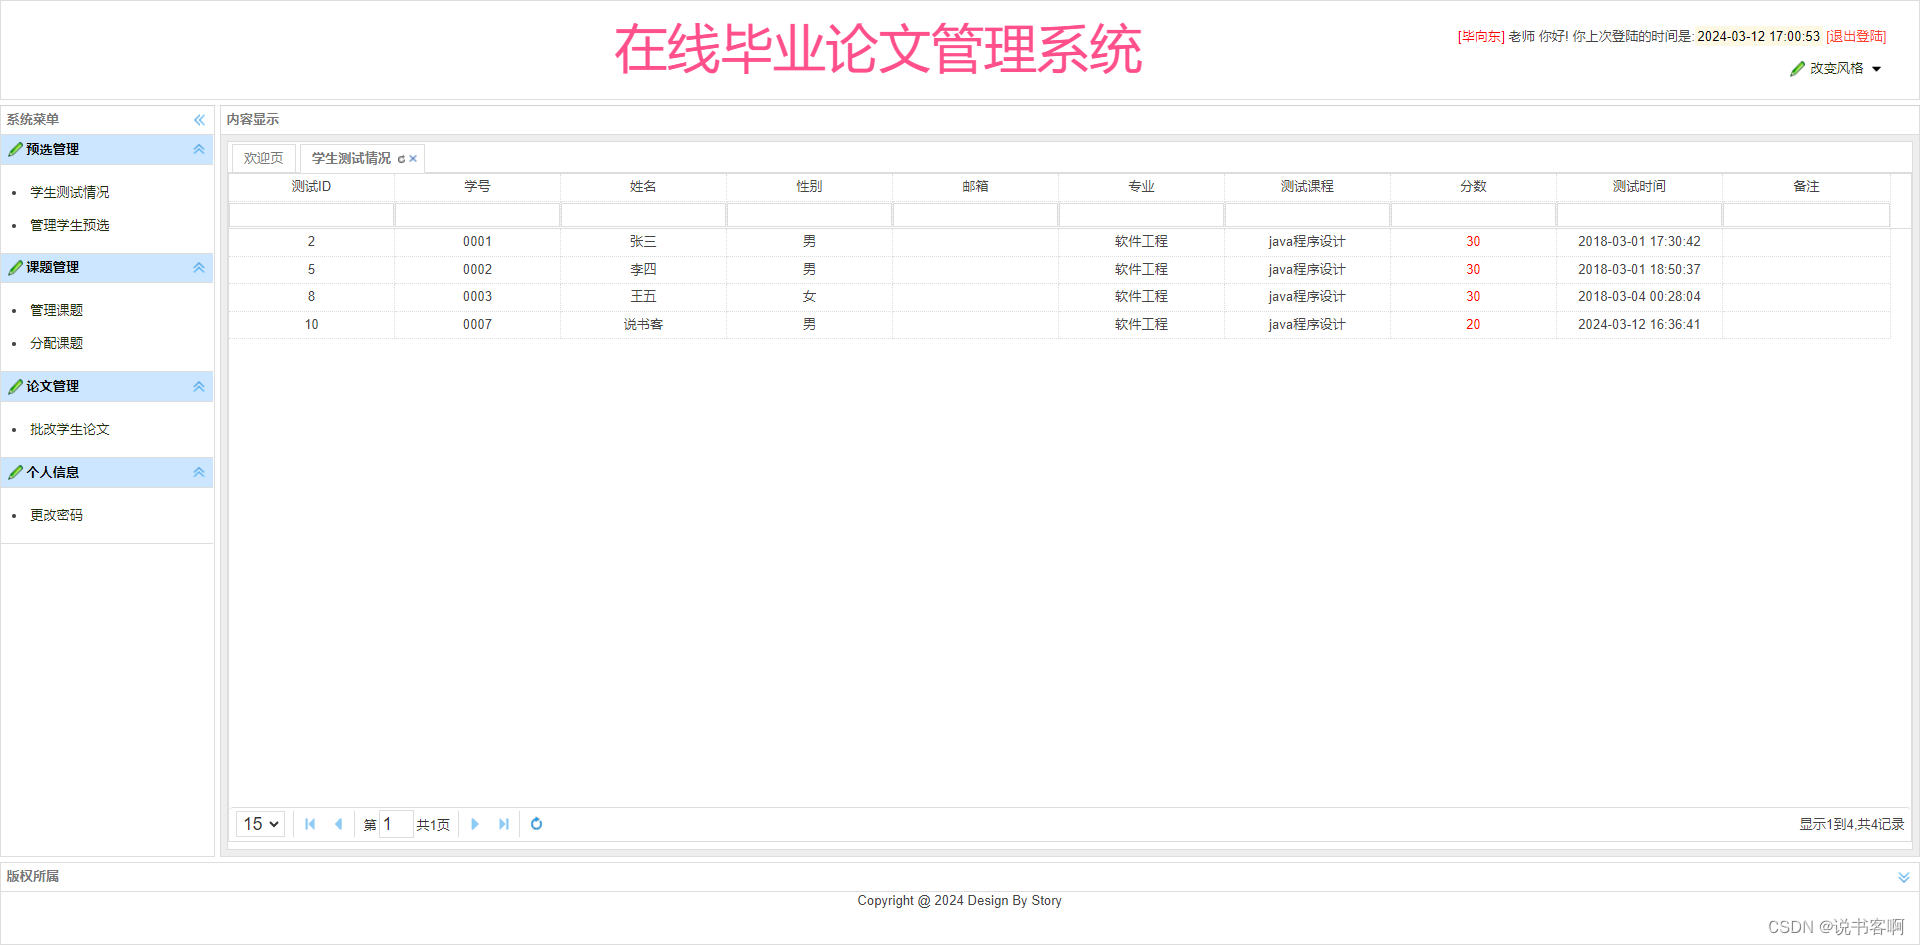
Task: Click the 分数 filter input
Action: click(x=1473, y=215)
